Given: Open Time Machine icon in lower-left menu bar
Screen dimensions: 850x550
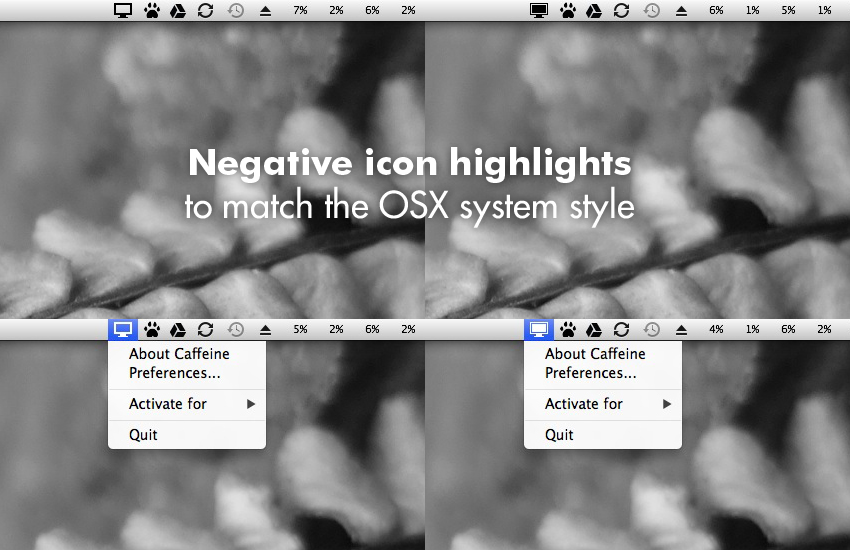Looking at the screenshot, I should pos(235,329).
